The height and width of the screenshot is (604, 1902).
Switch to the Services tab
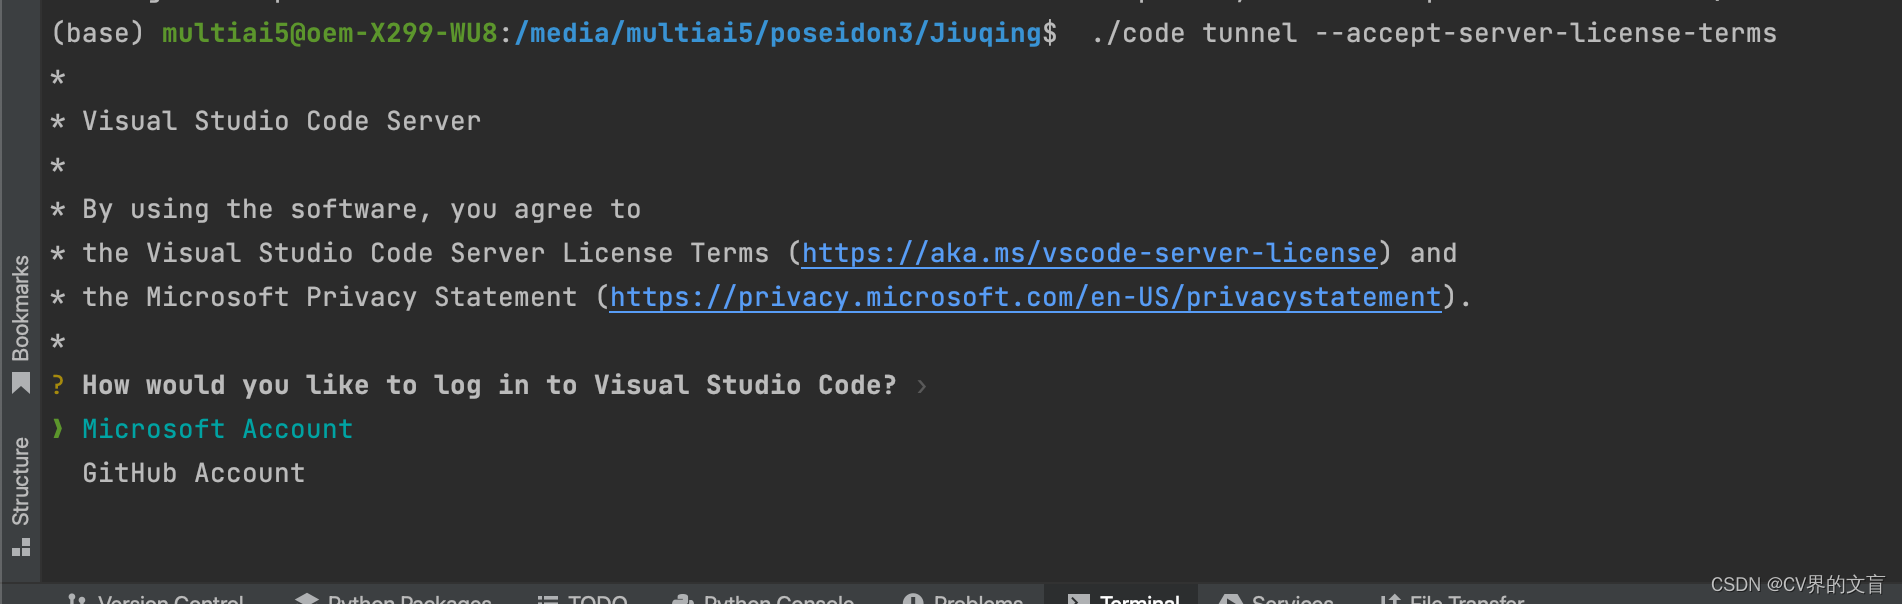1276,598
